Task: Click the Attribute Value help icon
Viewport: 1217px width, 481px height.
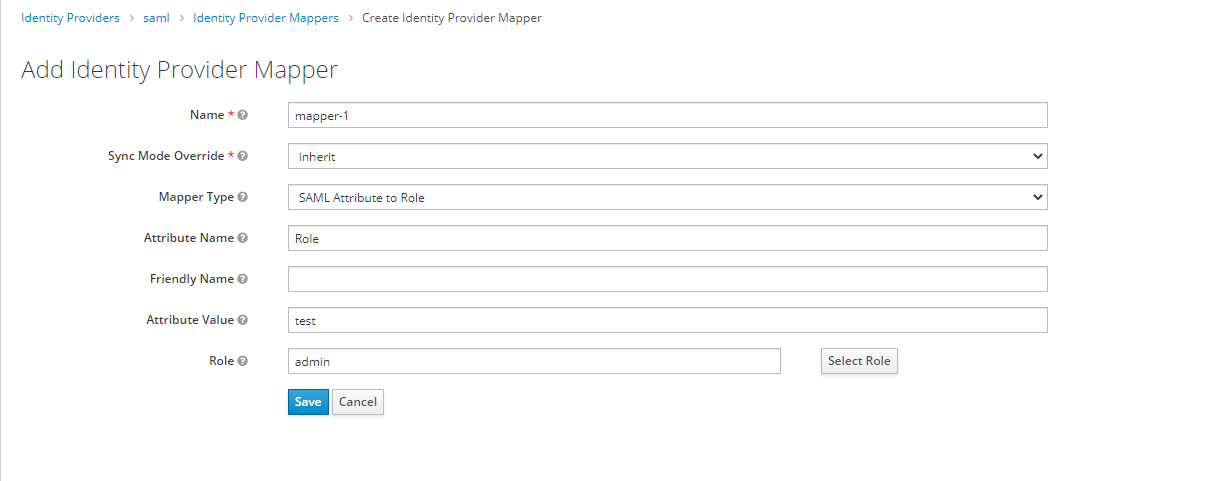Action: click(x=243, y=320)
